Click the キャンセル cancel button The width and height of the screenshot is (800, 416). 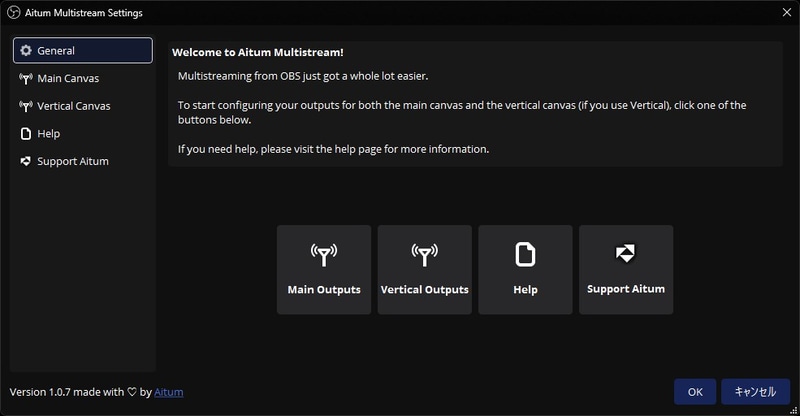[x=756, y=391]
